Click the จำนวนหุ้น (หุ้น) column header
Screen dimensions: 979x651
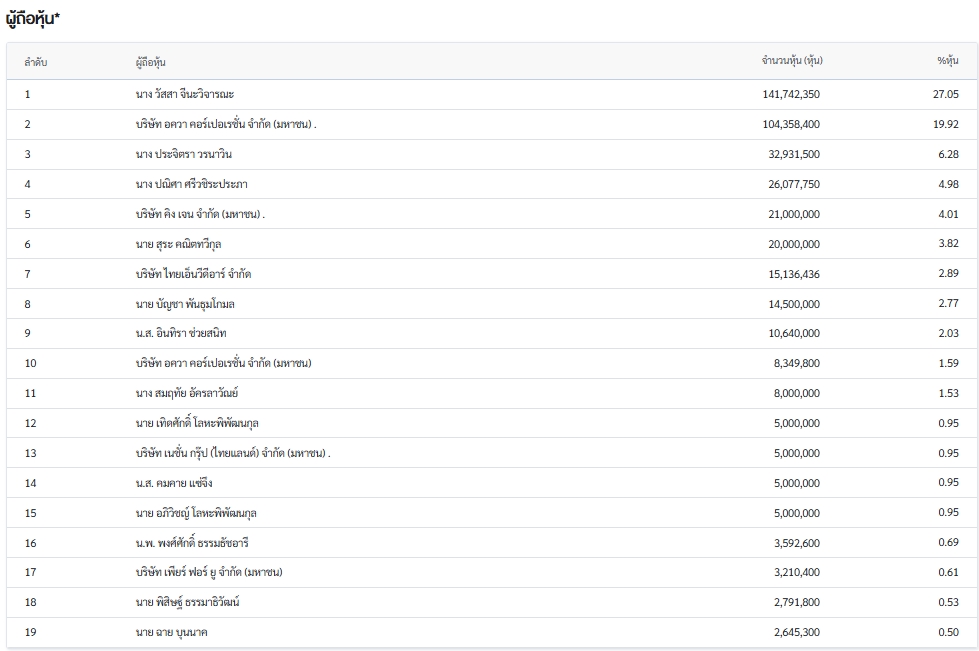coord(791,62)
